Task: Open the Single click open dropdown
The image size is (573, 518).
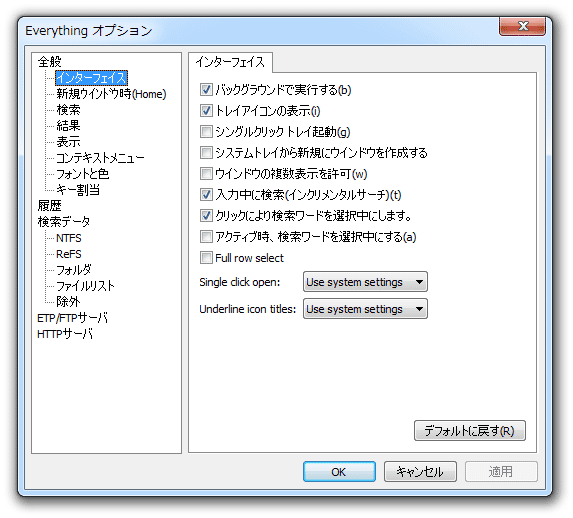Action: point(365,282)
